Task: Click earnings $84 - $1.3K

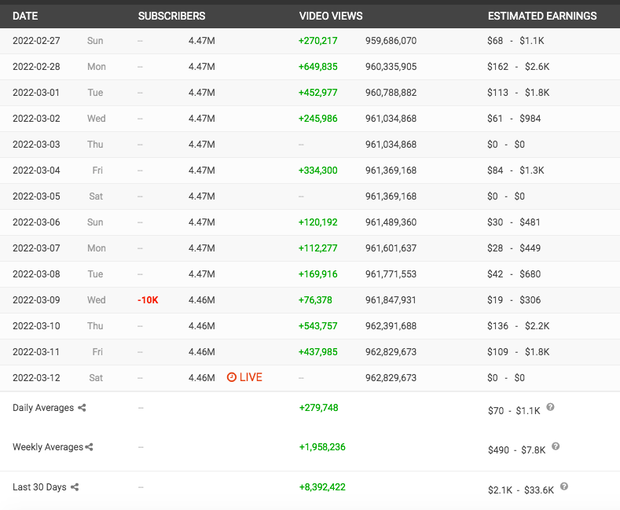Action: coord(516,170)
